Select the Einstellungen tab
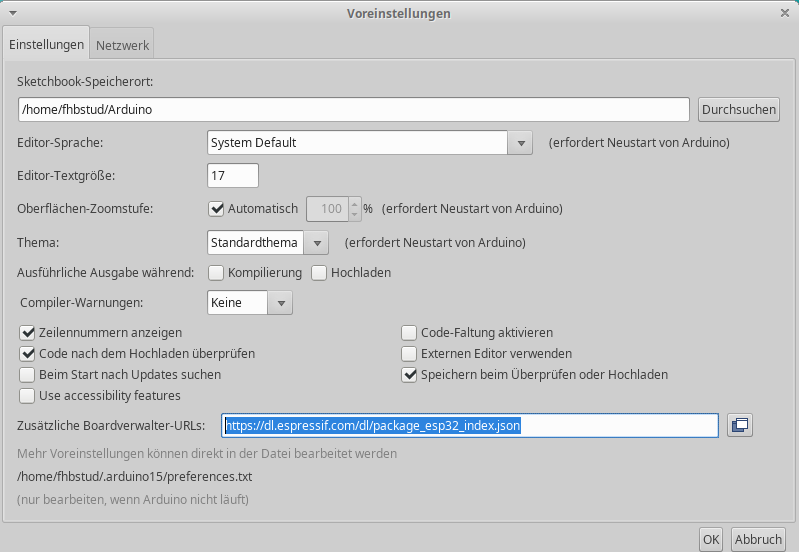The width and height of the screenshot is (799, 552). [47, 45]
